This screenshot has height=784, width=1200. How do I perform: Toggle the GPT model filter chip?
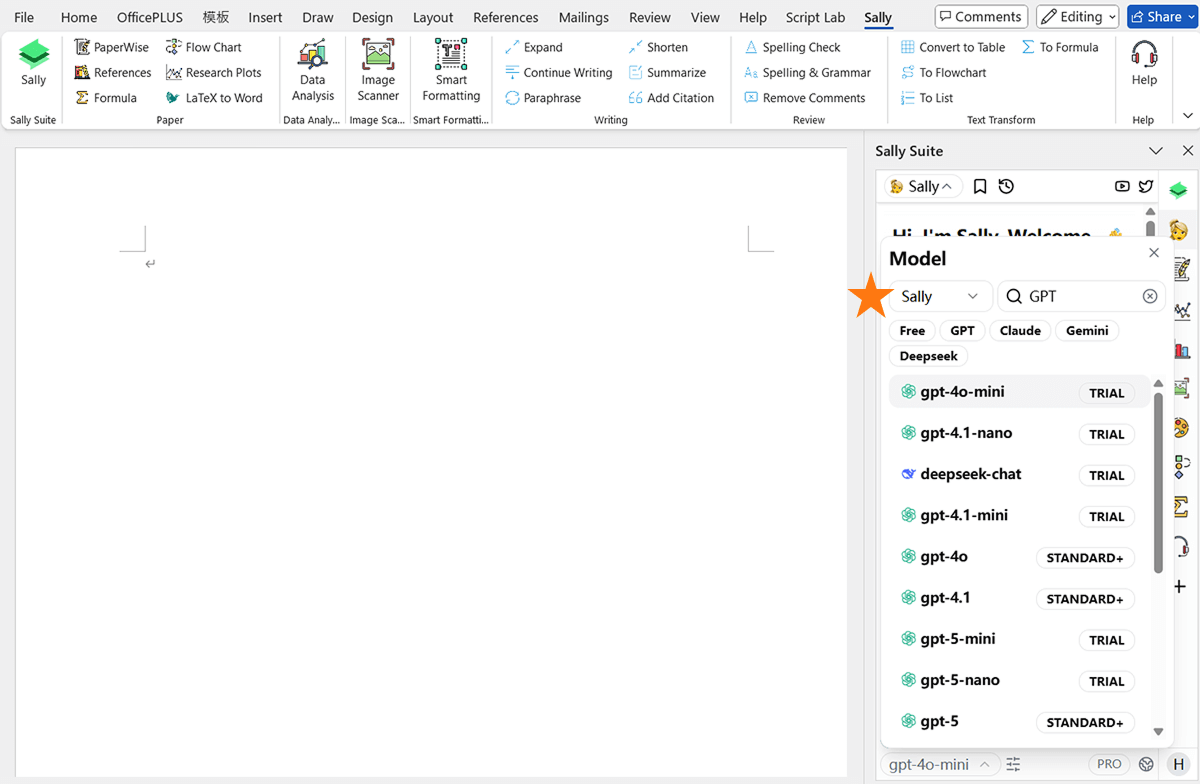tap(962, 331)
